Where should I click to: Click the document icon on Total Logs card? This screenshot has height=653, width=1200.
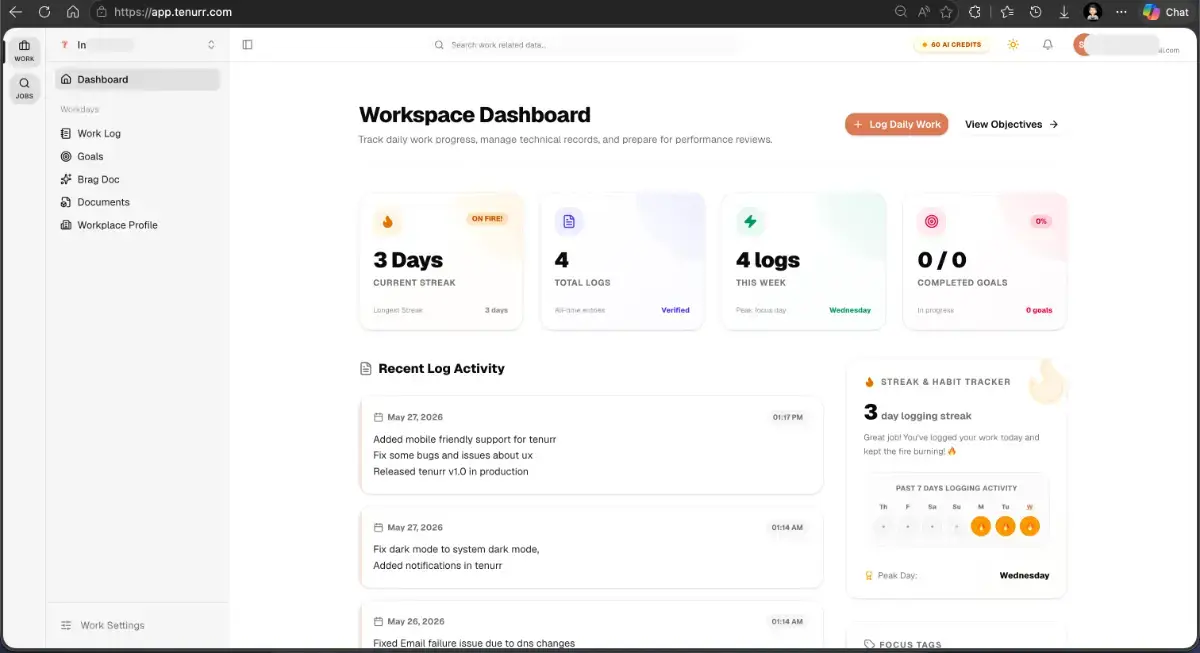(569, 222)
